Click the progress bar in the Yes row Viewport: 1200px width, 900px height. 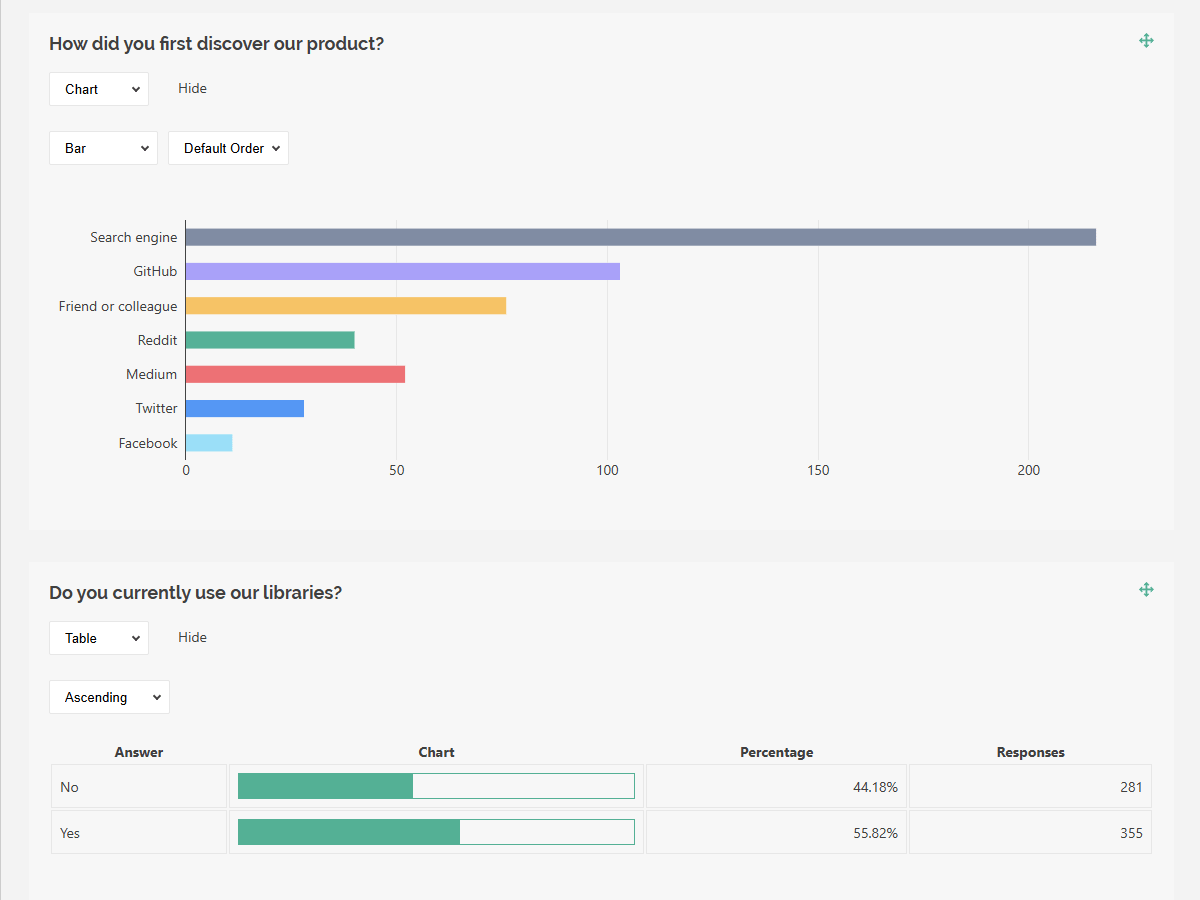[436, 832]
